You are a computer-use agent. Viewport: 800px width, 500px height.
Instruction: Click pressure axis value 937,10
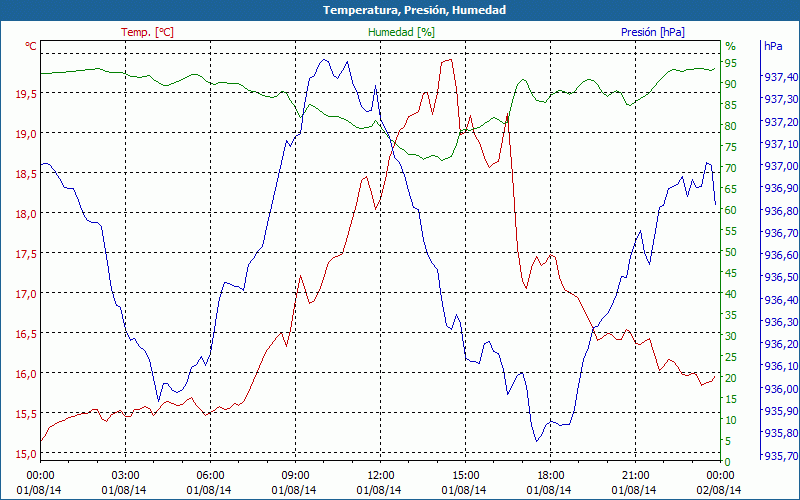[x=781, y=144]
